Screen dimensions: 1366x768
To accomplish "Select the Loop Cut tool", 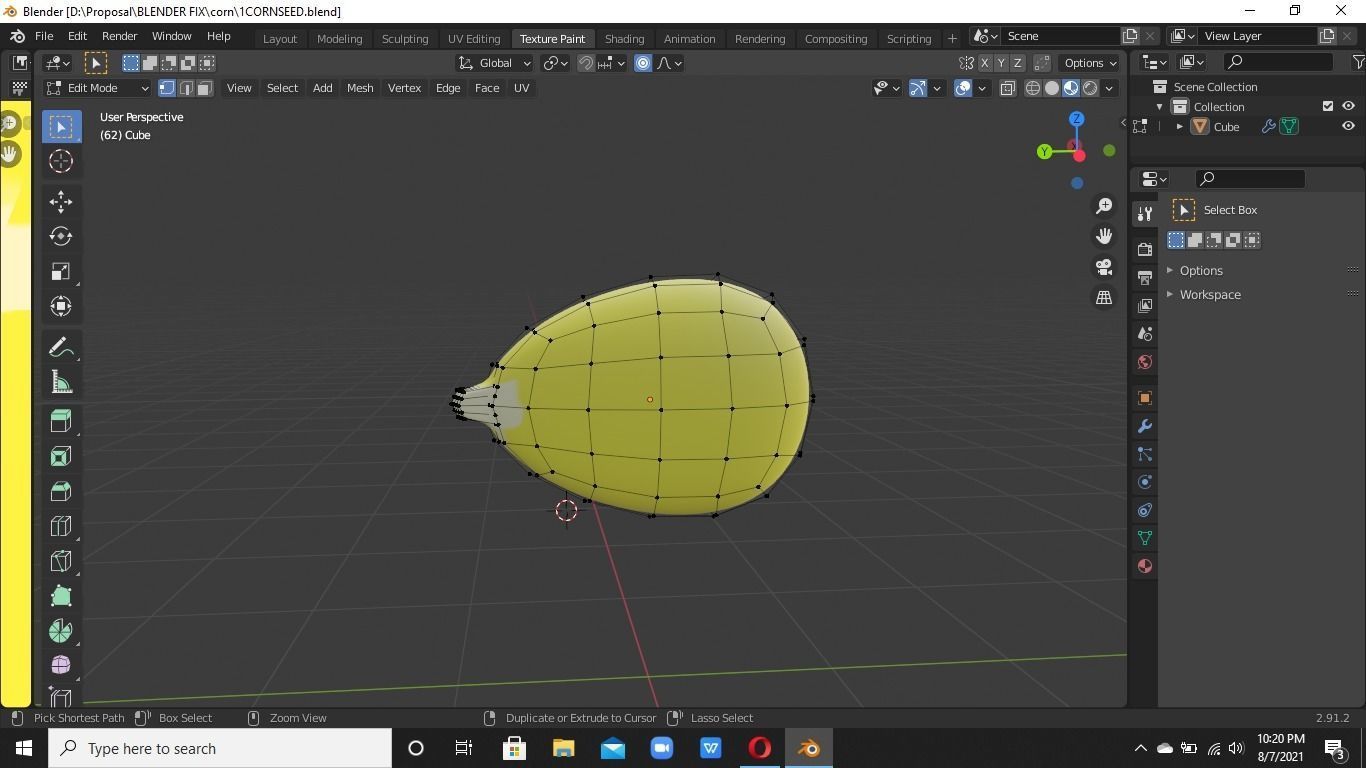I will coord(61,527).
